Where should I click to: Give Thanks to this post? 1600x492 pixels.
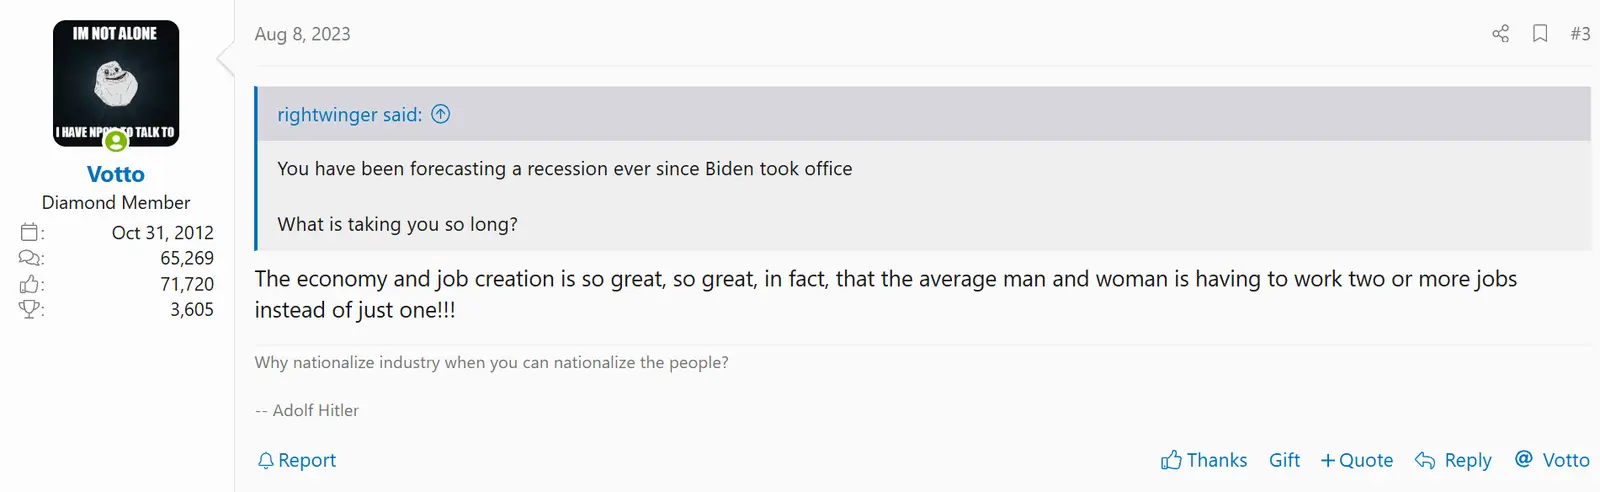(1204, 460)
